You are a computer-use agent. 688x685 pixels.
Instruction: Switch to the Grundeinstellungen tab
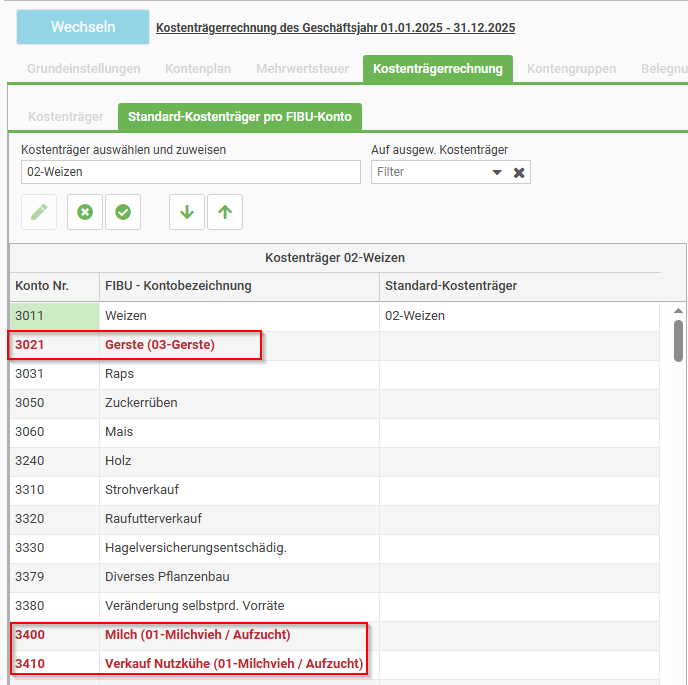[x=84, y=68]
